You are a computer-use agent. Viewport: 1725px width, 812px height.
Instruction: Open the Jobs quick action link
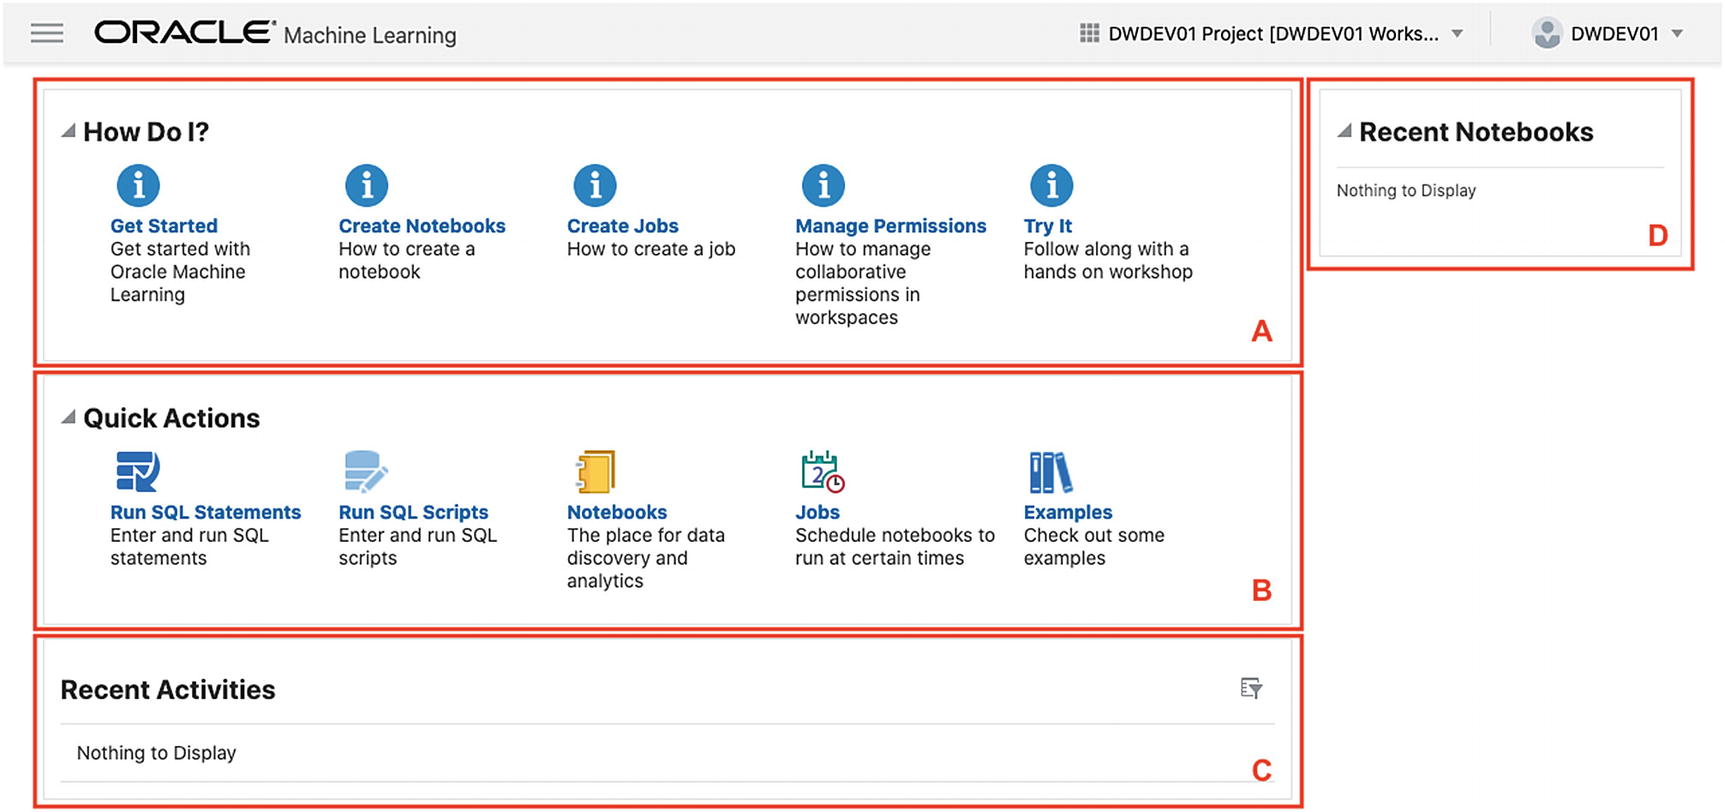pos(818,512)
